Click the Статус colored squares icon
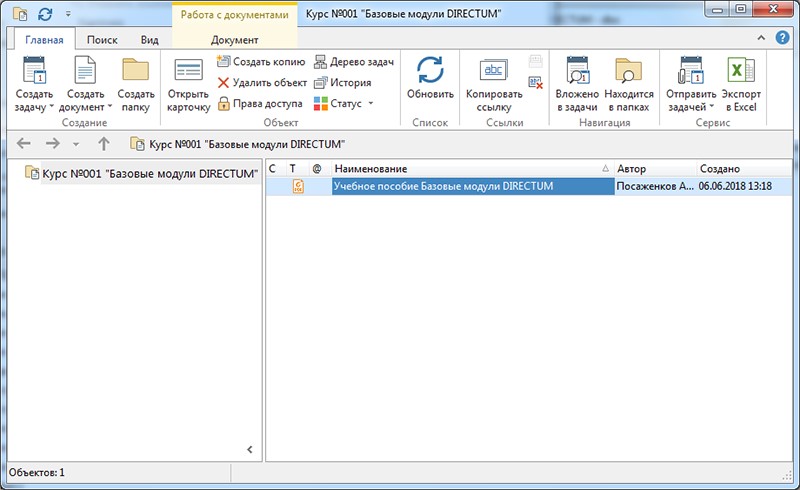Viewport: 800px width, 490px height. (x=320, y=104)
